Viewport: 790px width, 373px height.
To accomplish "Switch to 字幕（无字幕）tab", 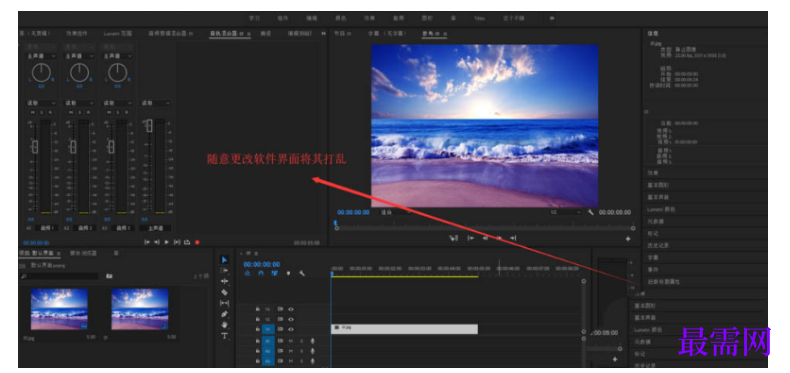I will [387, 34].
